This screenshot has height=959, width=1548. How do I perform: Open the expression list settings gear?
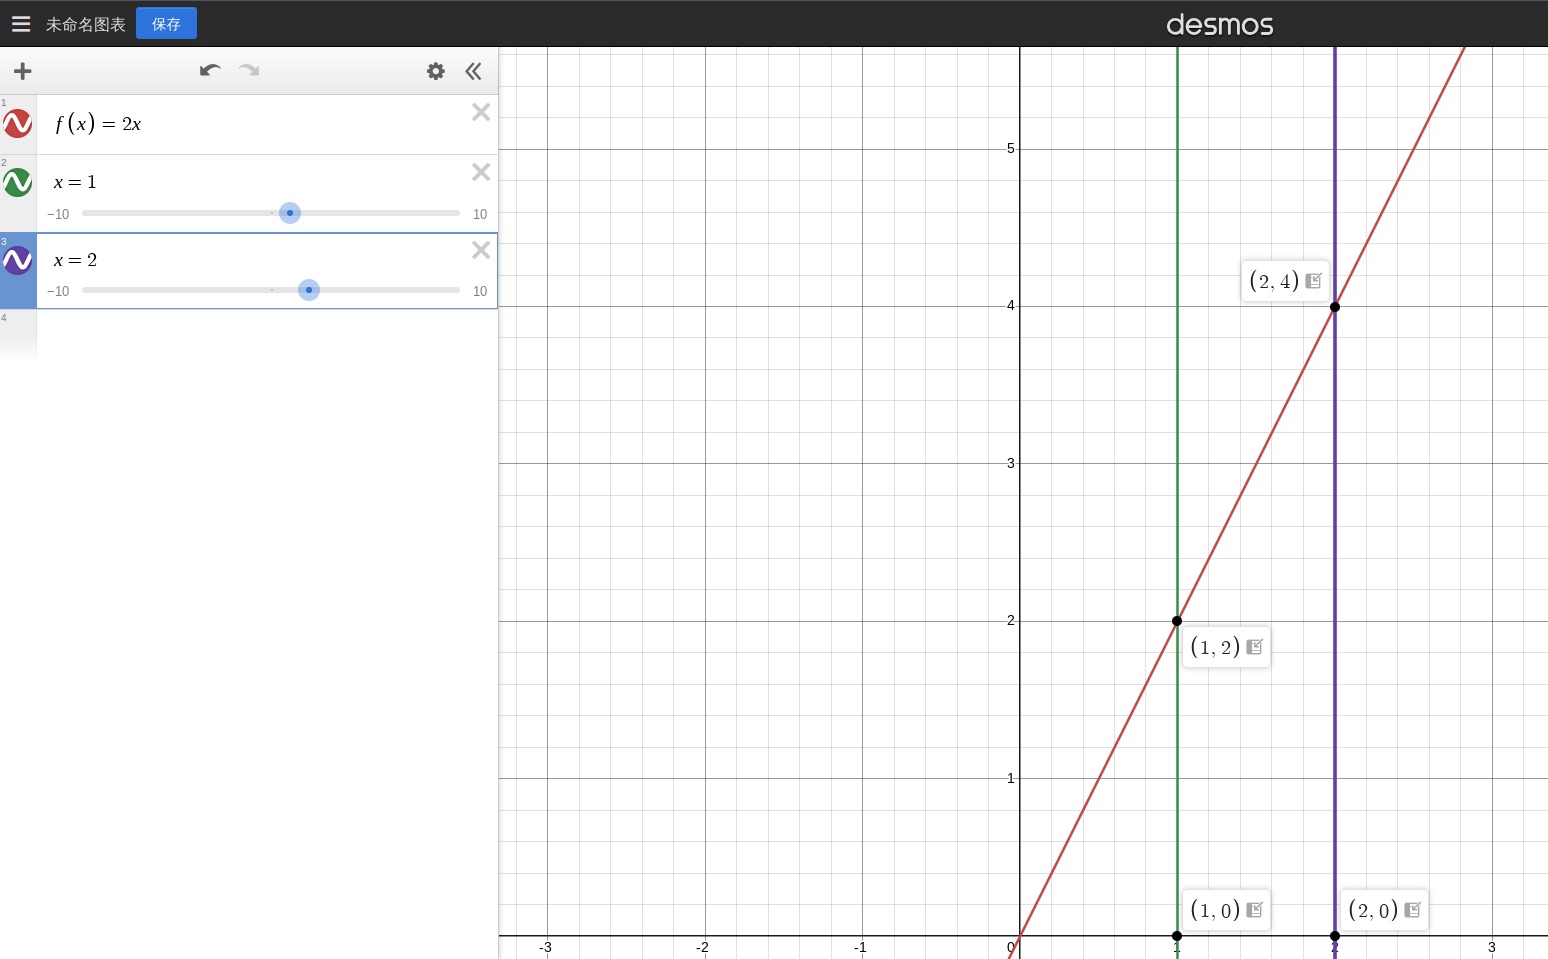click(x=436, y=71)
